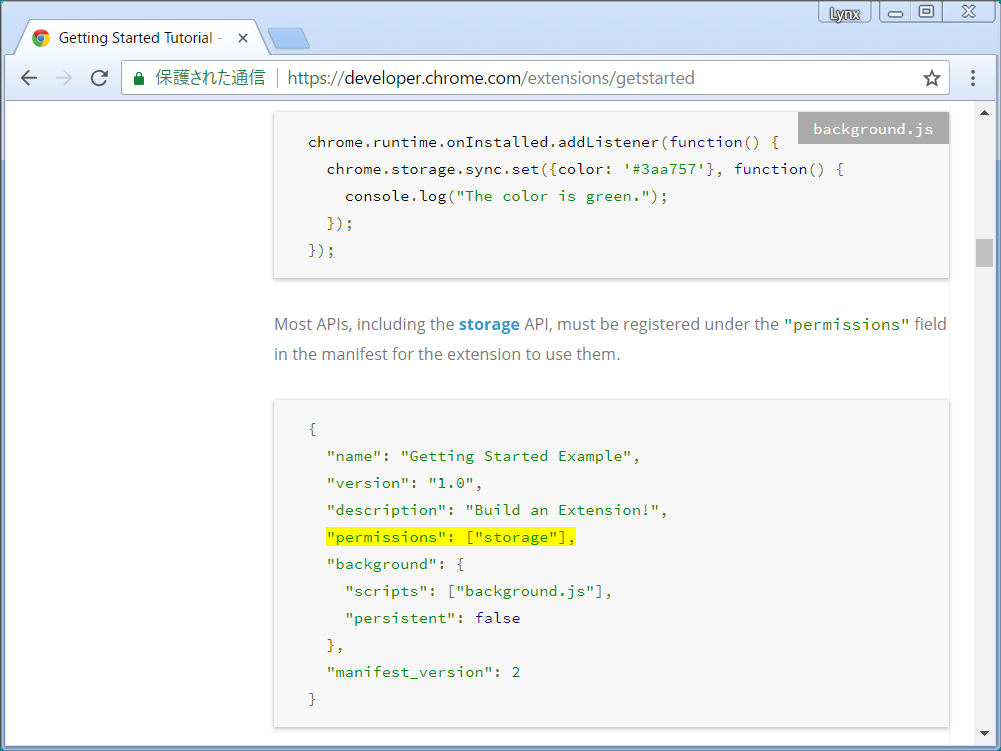The image size is (1001, 751).
Task: Expand the browser options via three-dot menu
Action: 972,77
